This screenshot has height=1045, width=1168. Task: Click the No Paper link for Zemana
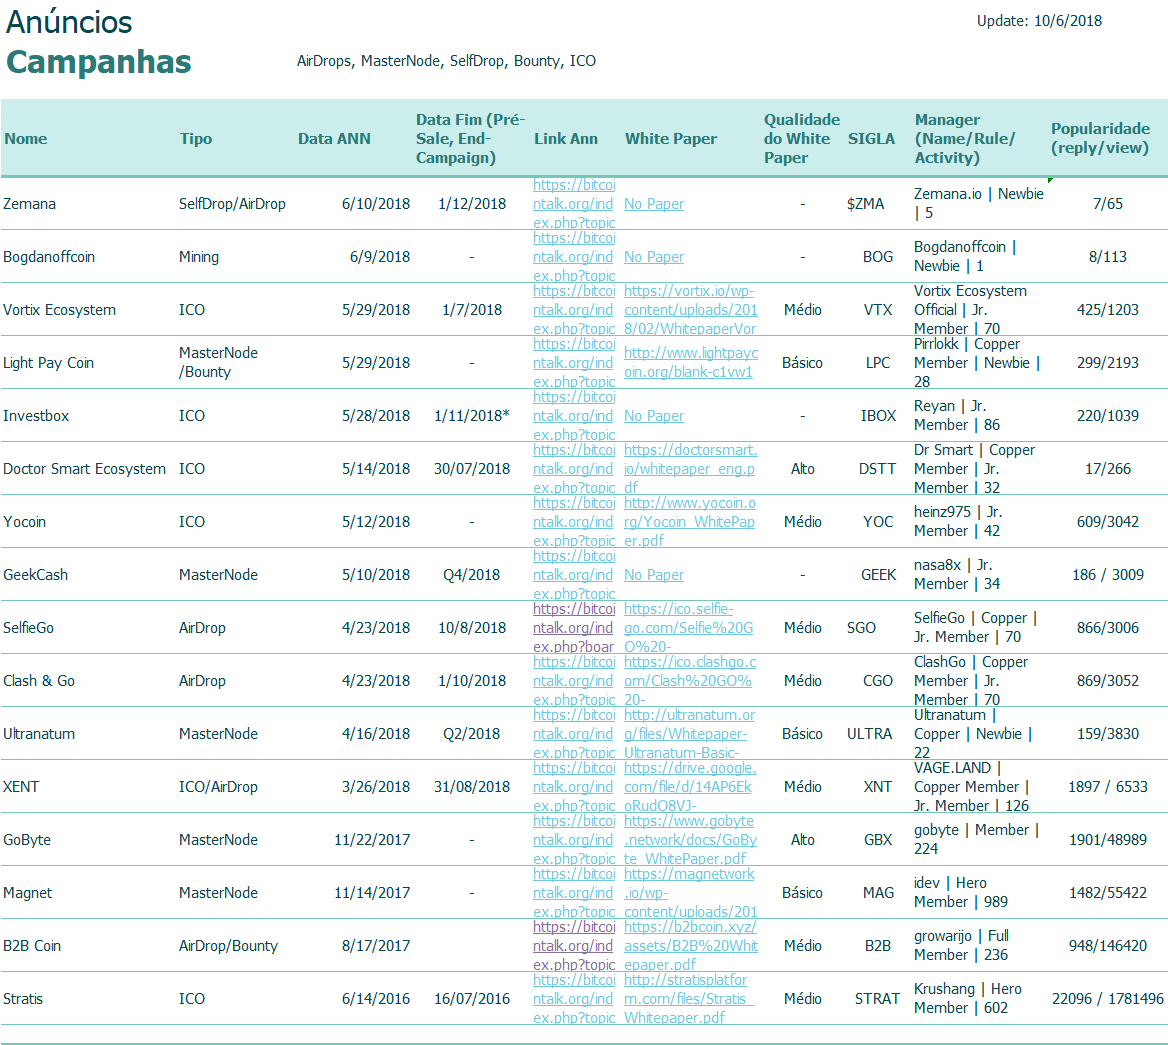click(x=654, y=203)
